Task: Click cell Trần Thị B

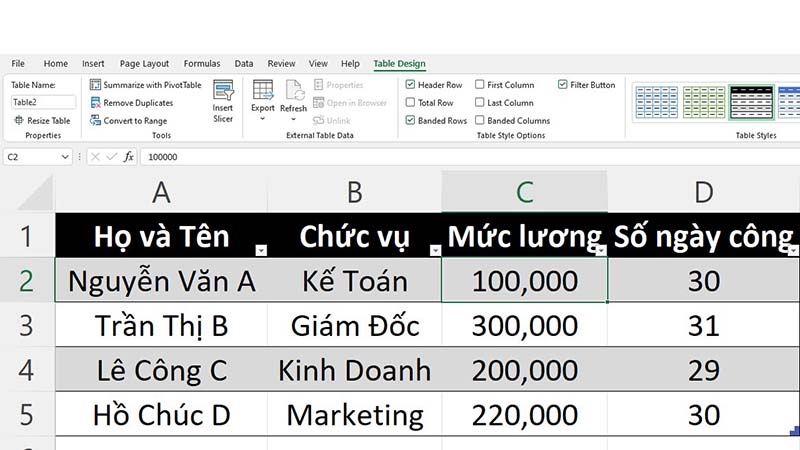Action: coord(161,325)
